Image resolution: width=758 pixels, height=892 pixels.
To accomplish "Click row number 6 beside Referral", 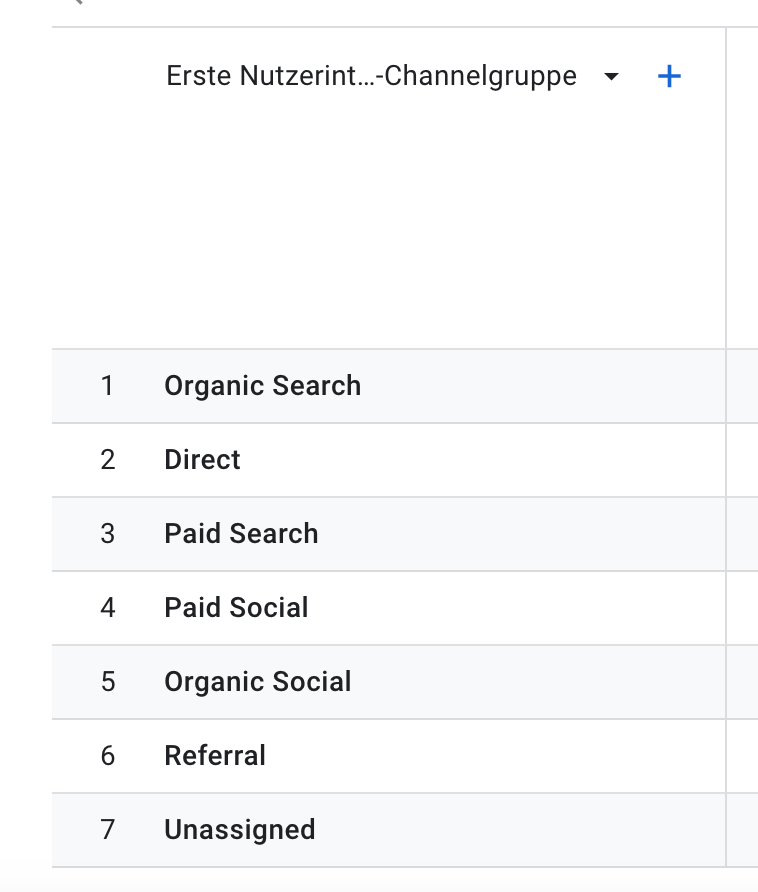I will 108,755.
